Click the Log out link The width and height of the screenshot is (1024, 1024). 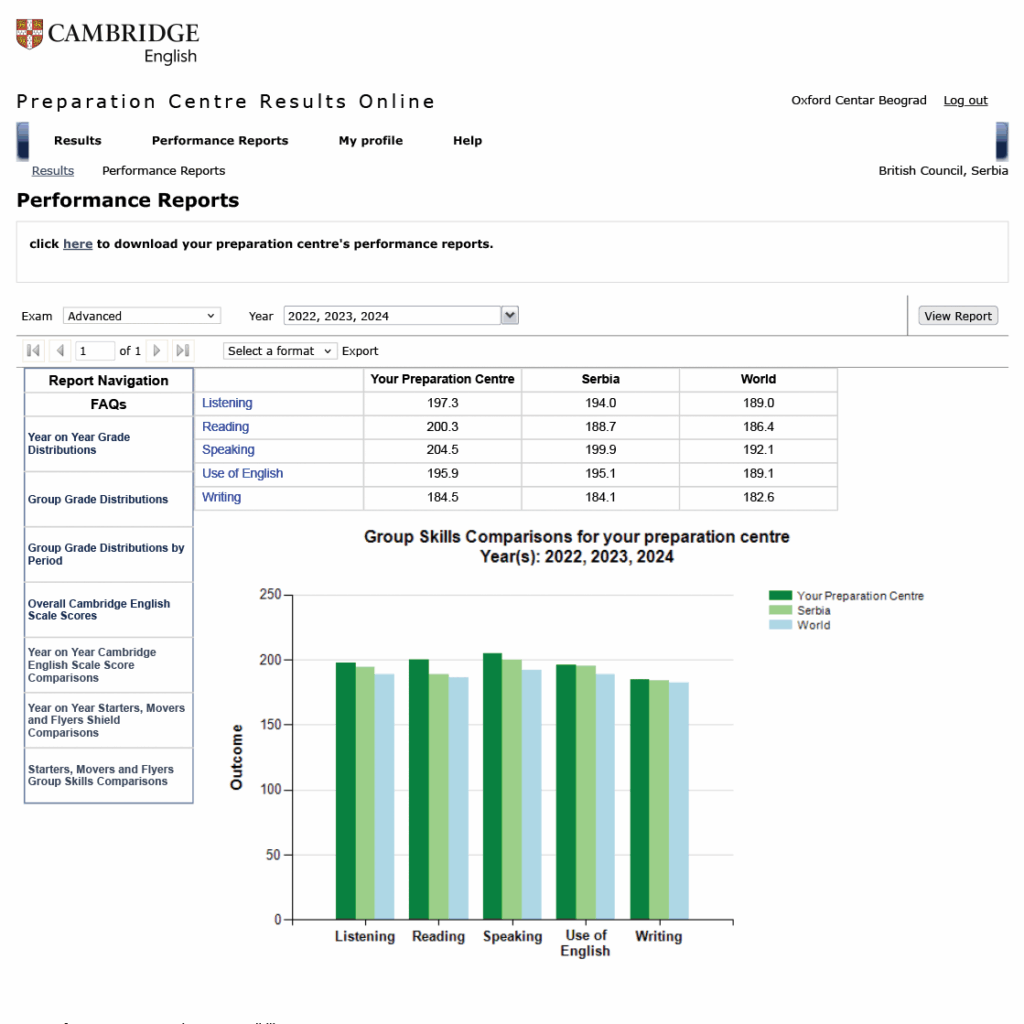(965, 101)
